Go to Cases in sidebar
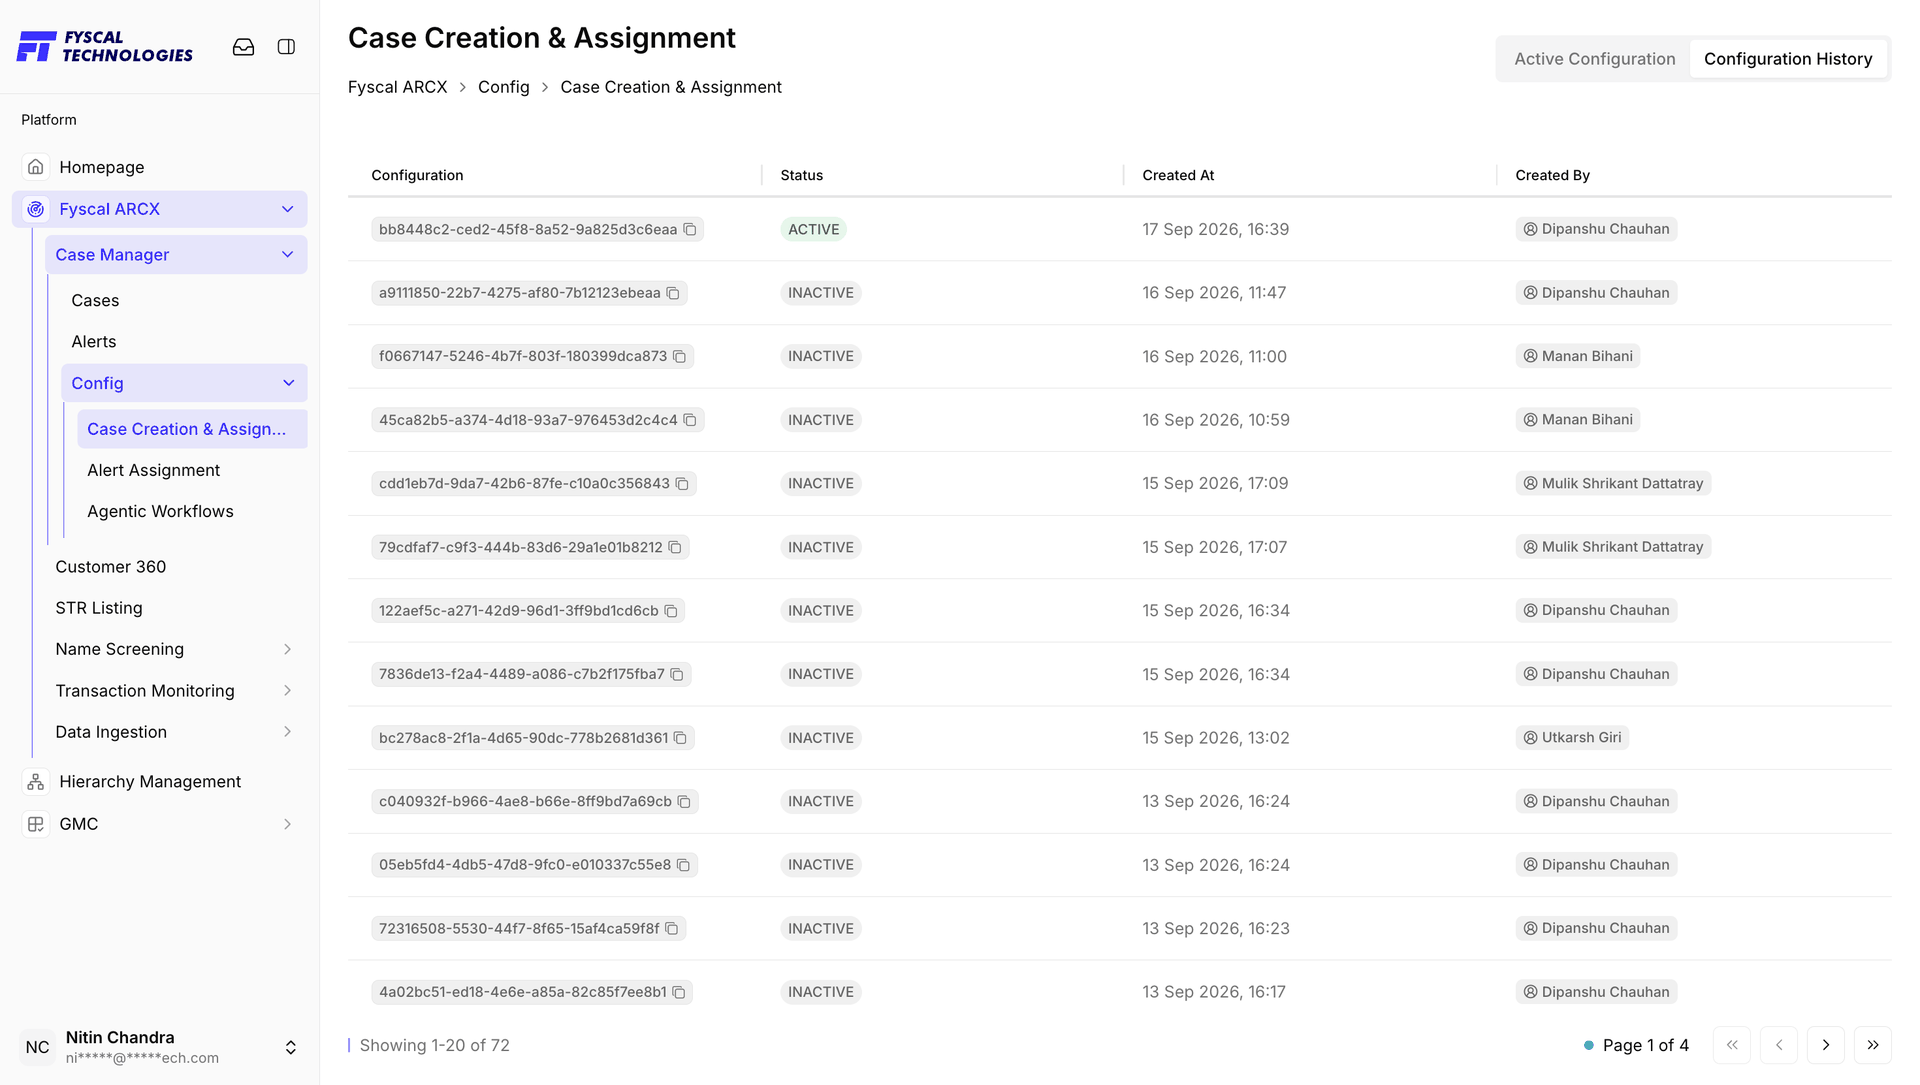The height and width of the screenshot is (1085, 1920). point(95,300)
